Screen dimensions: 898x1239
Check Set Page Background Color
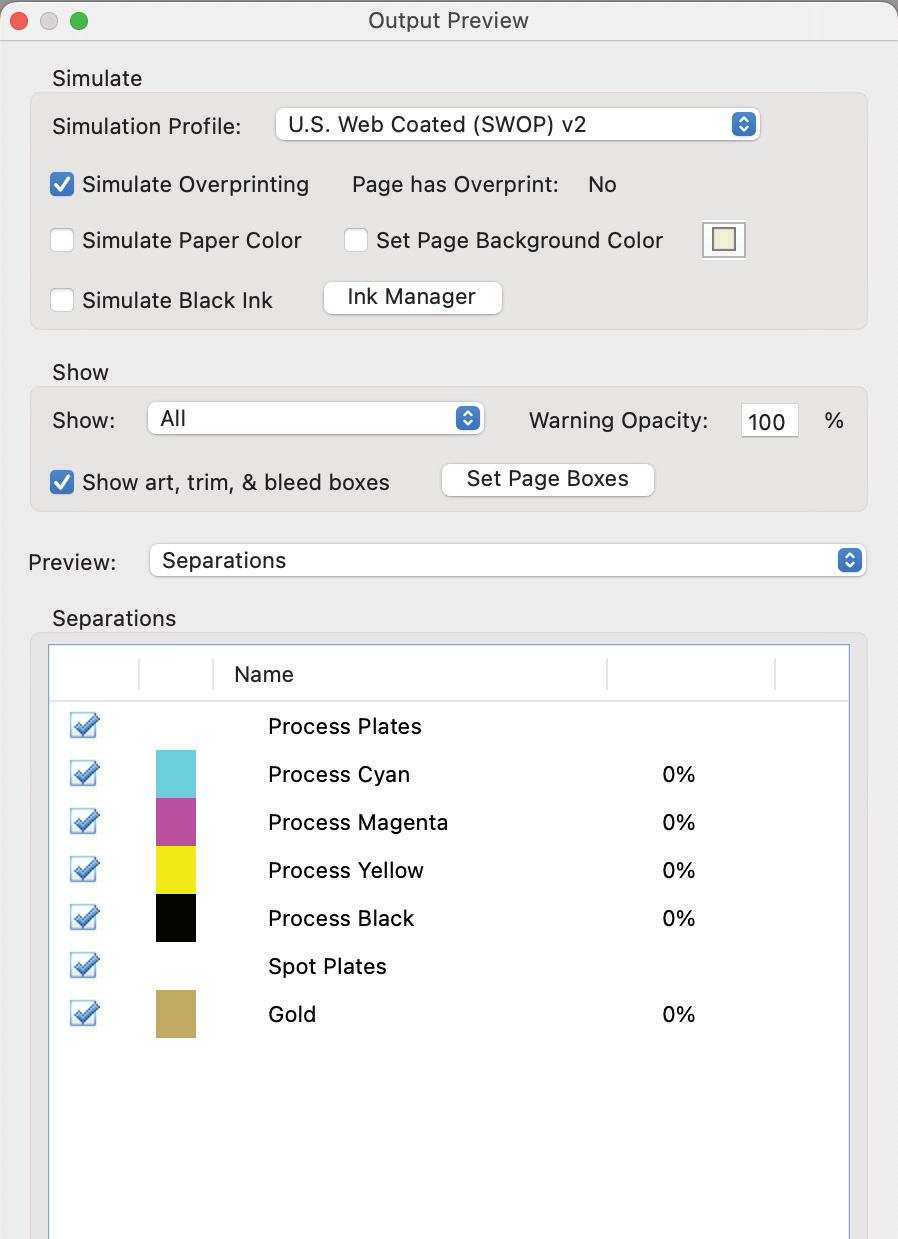[x=356, y=240]
